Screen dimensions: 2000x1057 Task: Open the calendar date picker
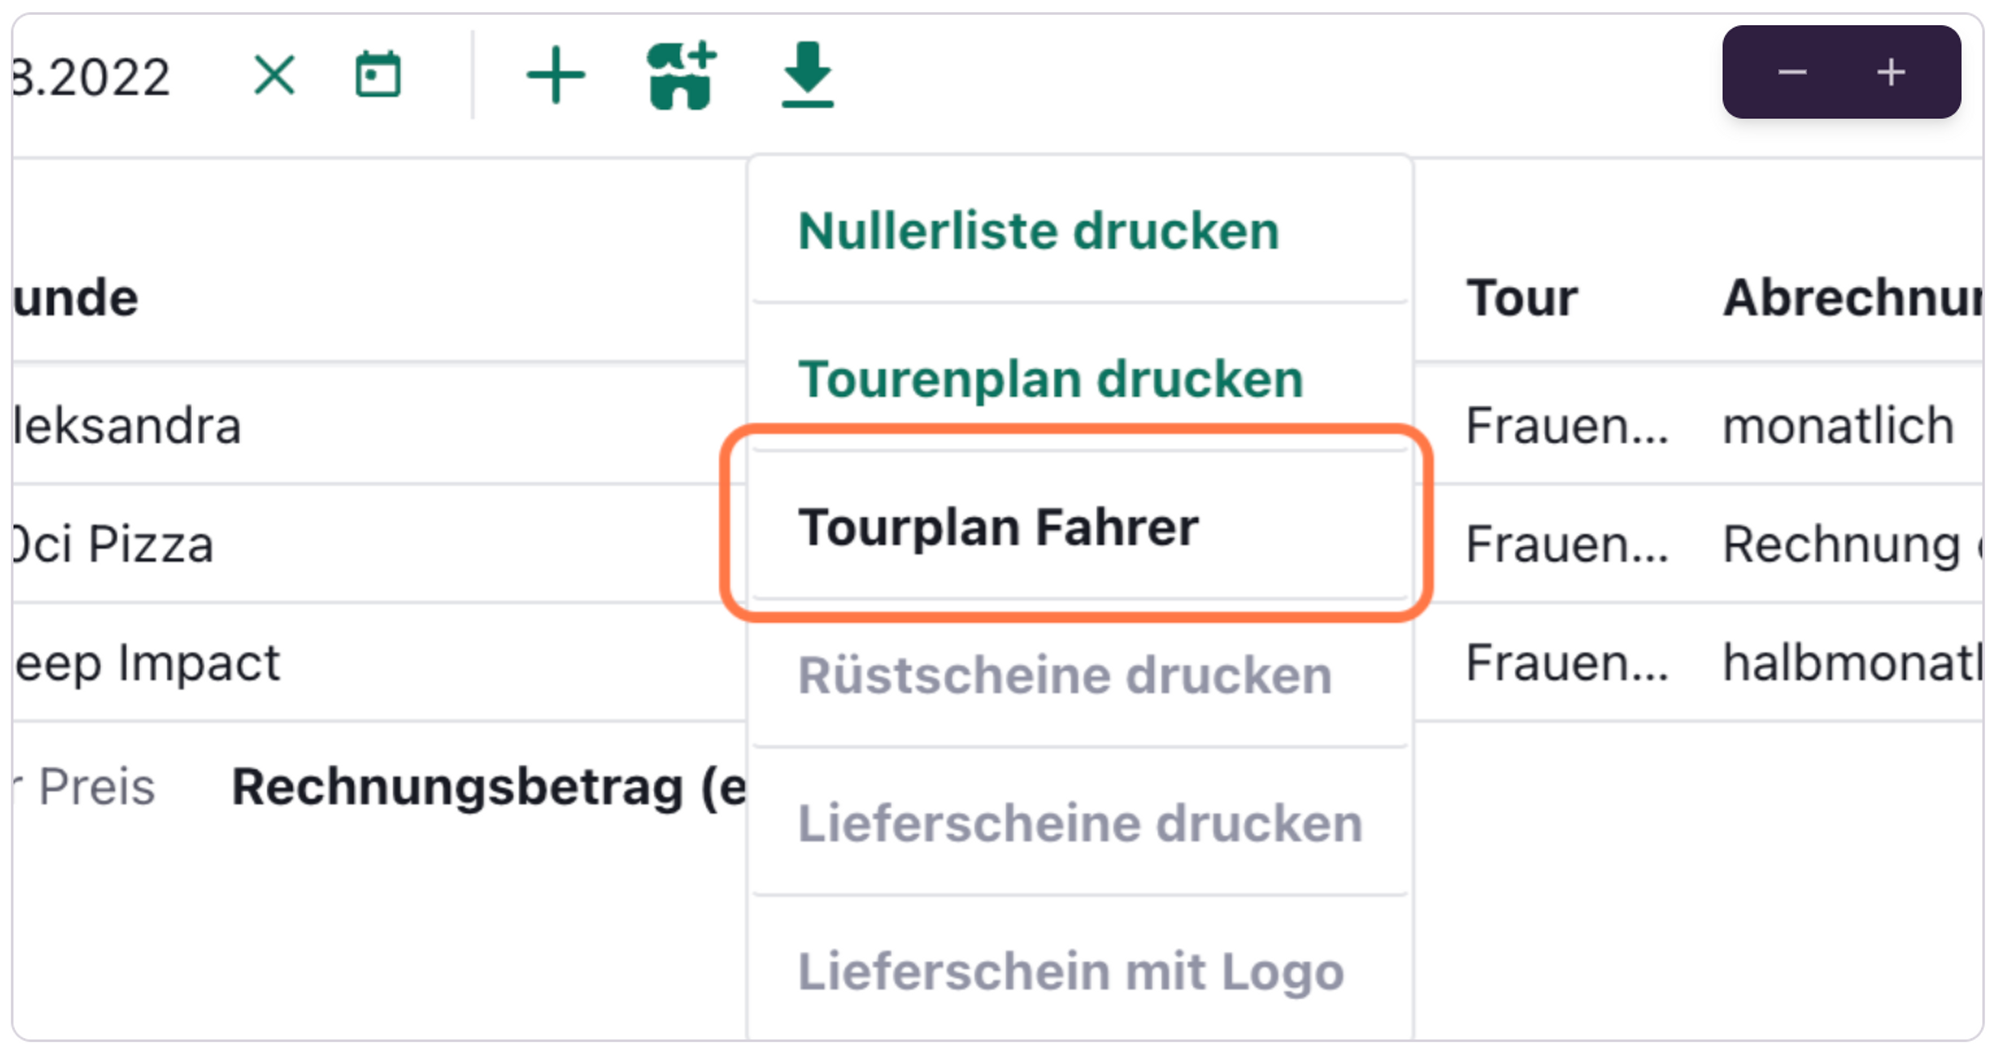point(378,75)
